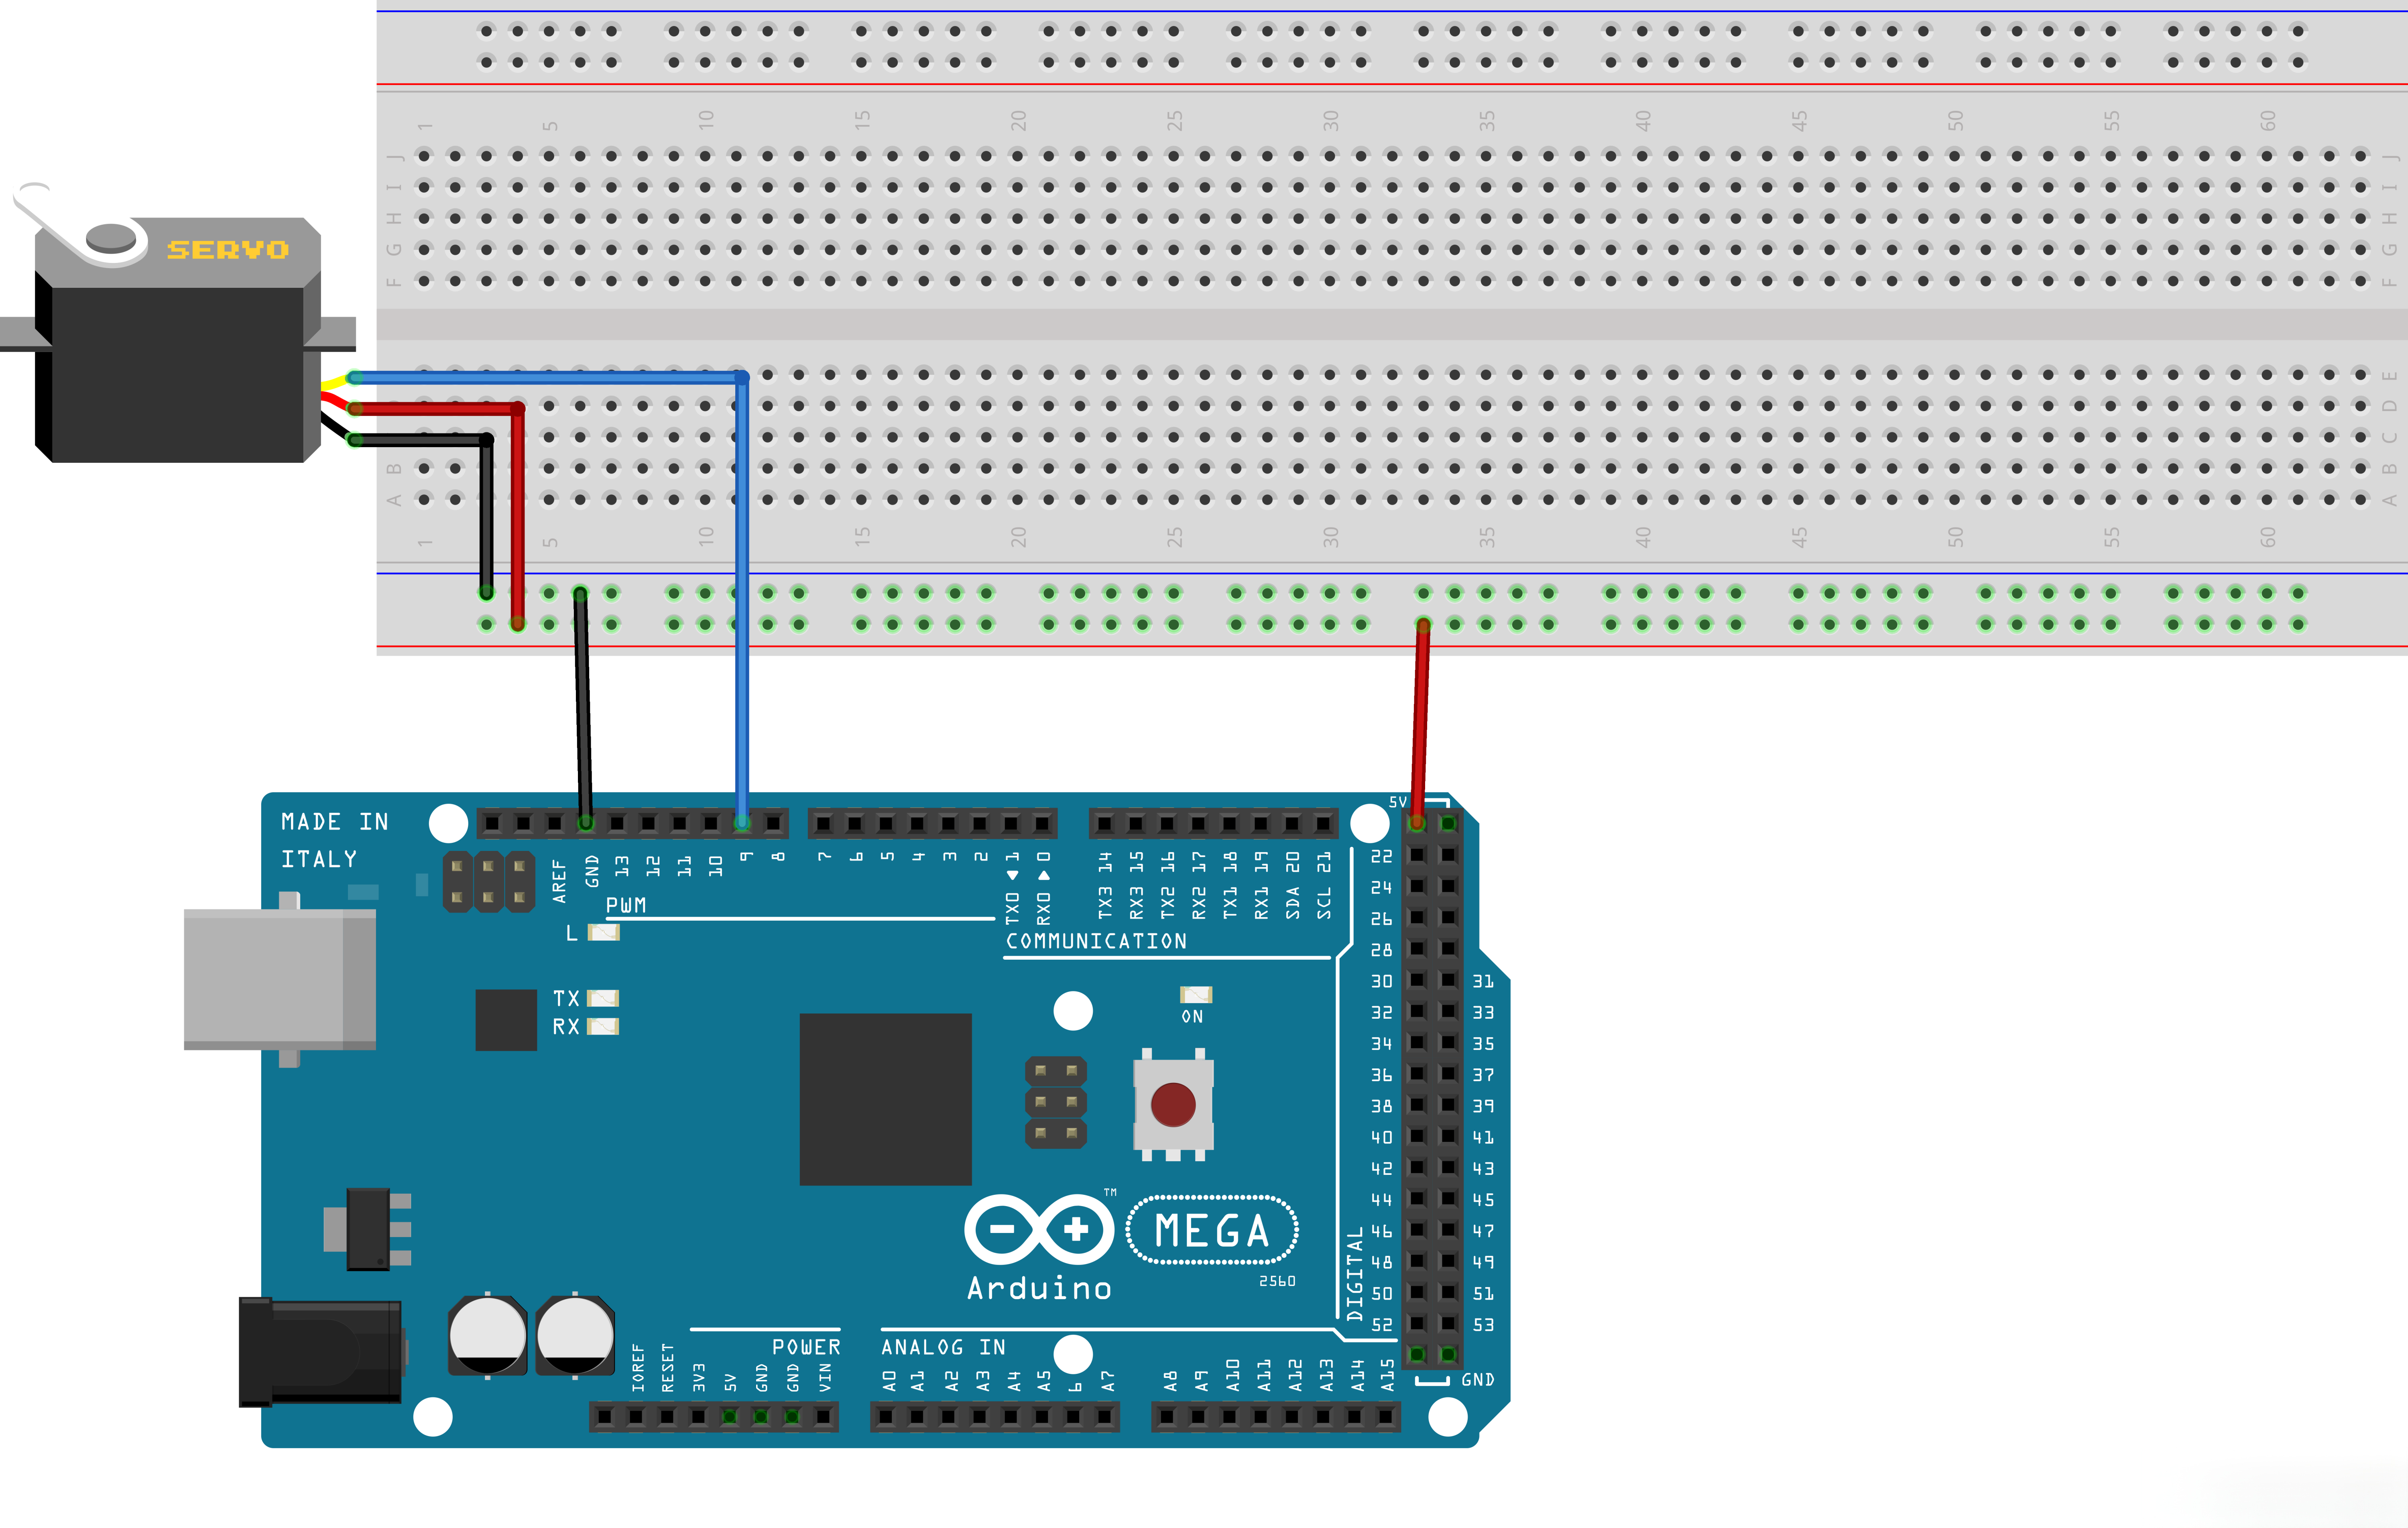Click the RESET pin label

[x=668, y=1368]
